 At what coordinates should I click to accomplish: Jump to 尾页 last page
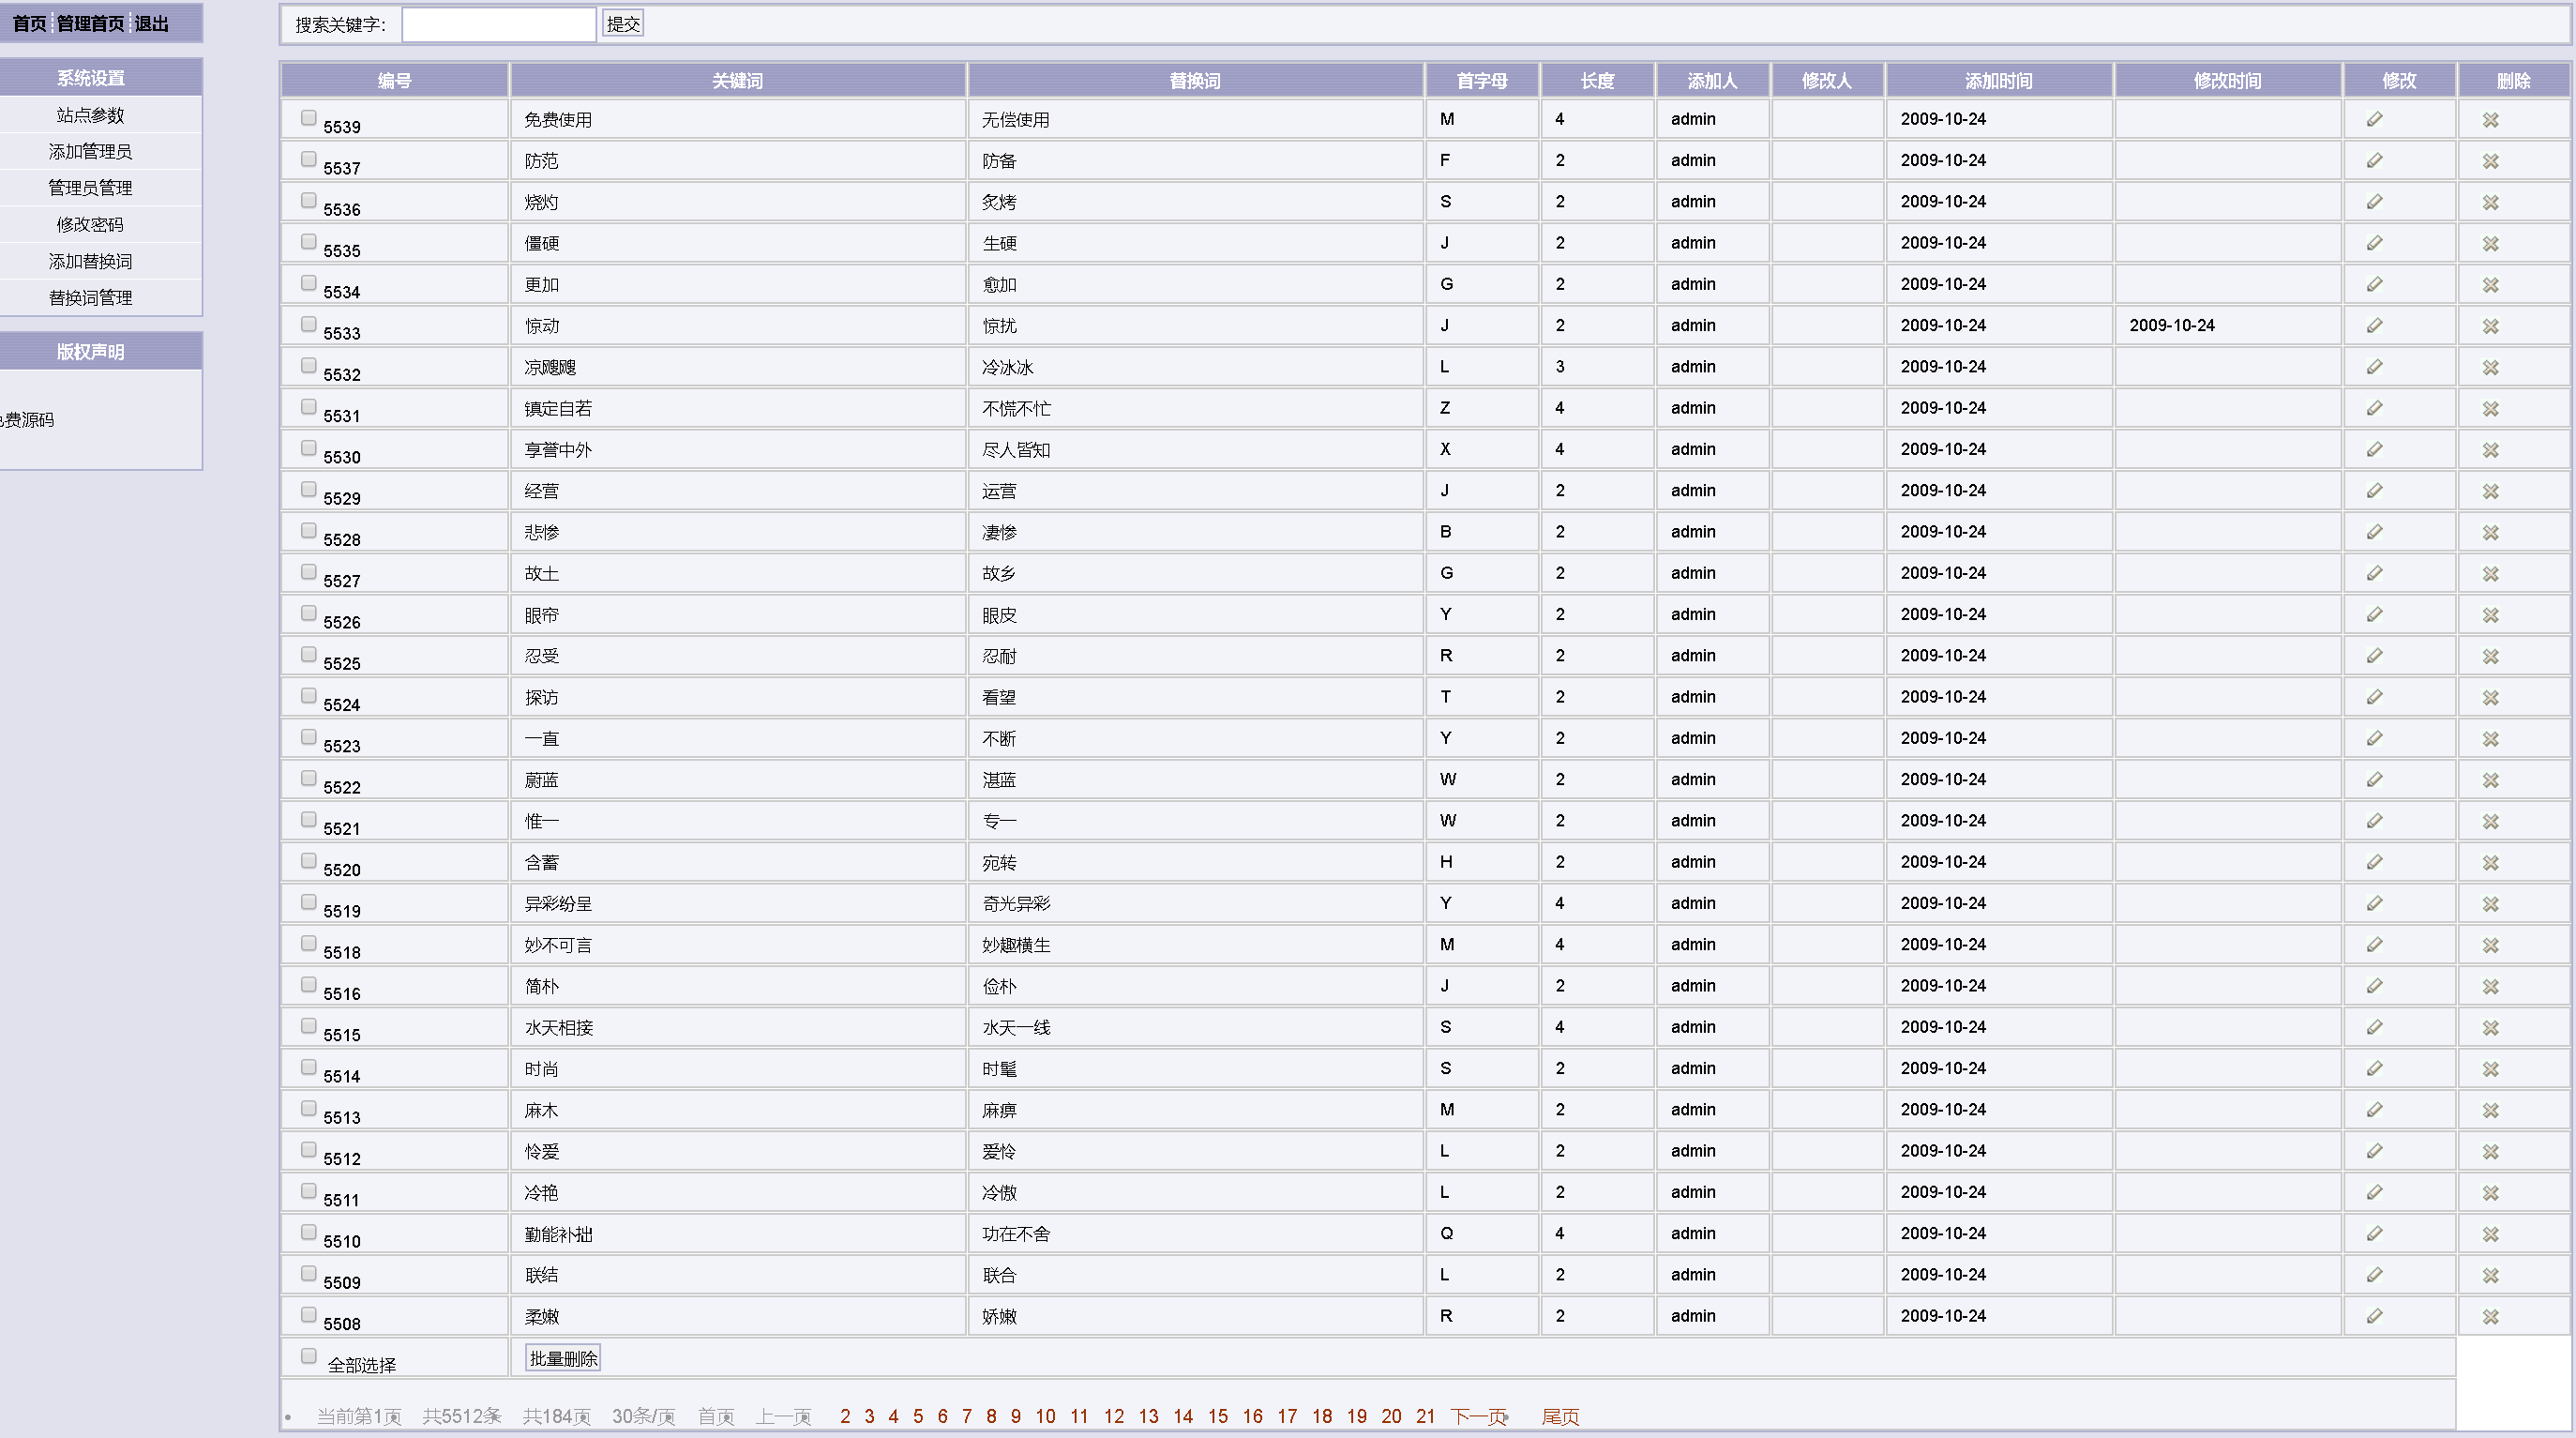pyautogui.click(x=1560, y=1416)
